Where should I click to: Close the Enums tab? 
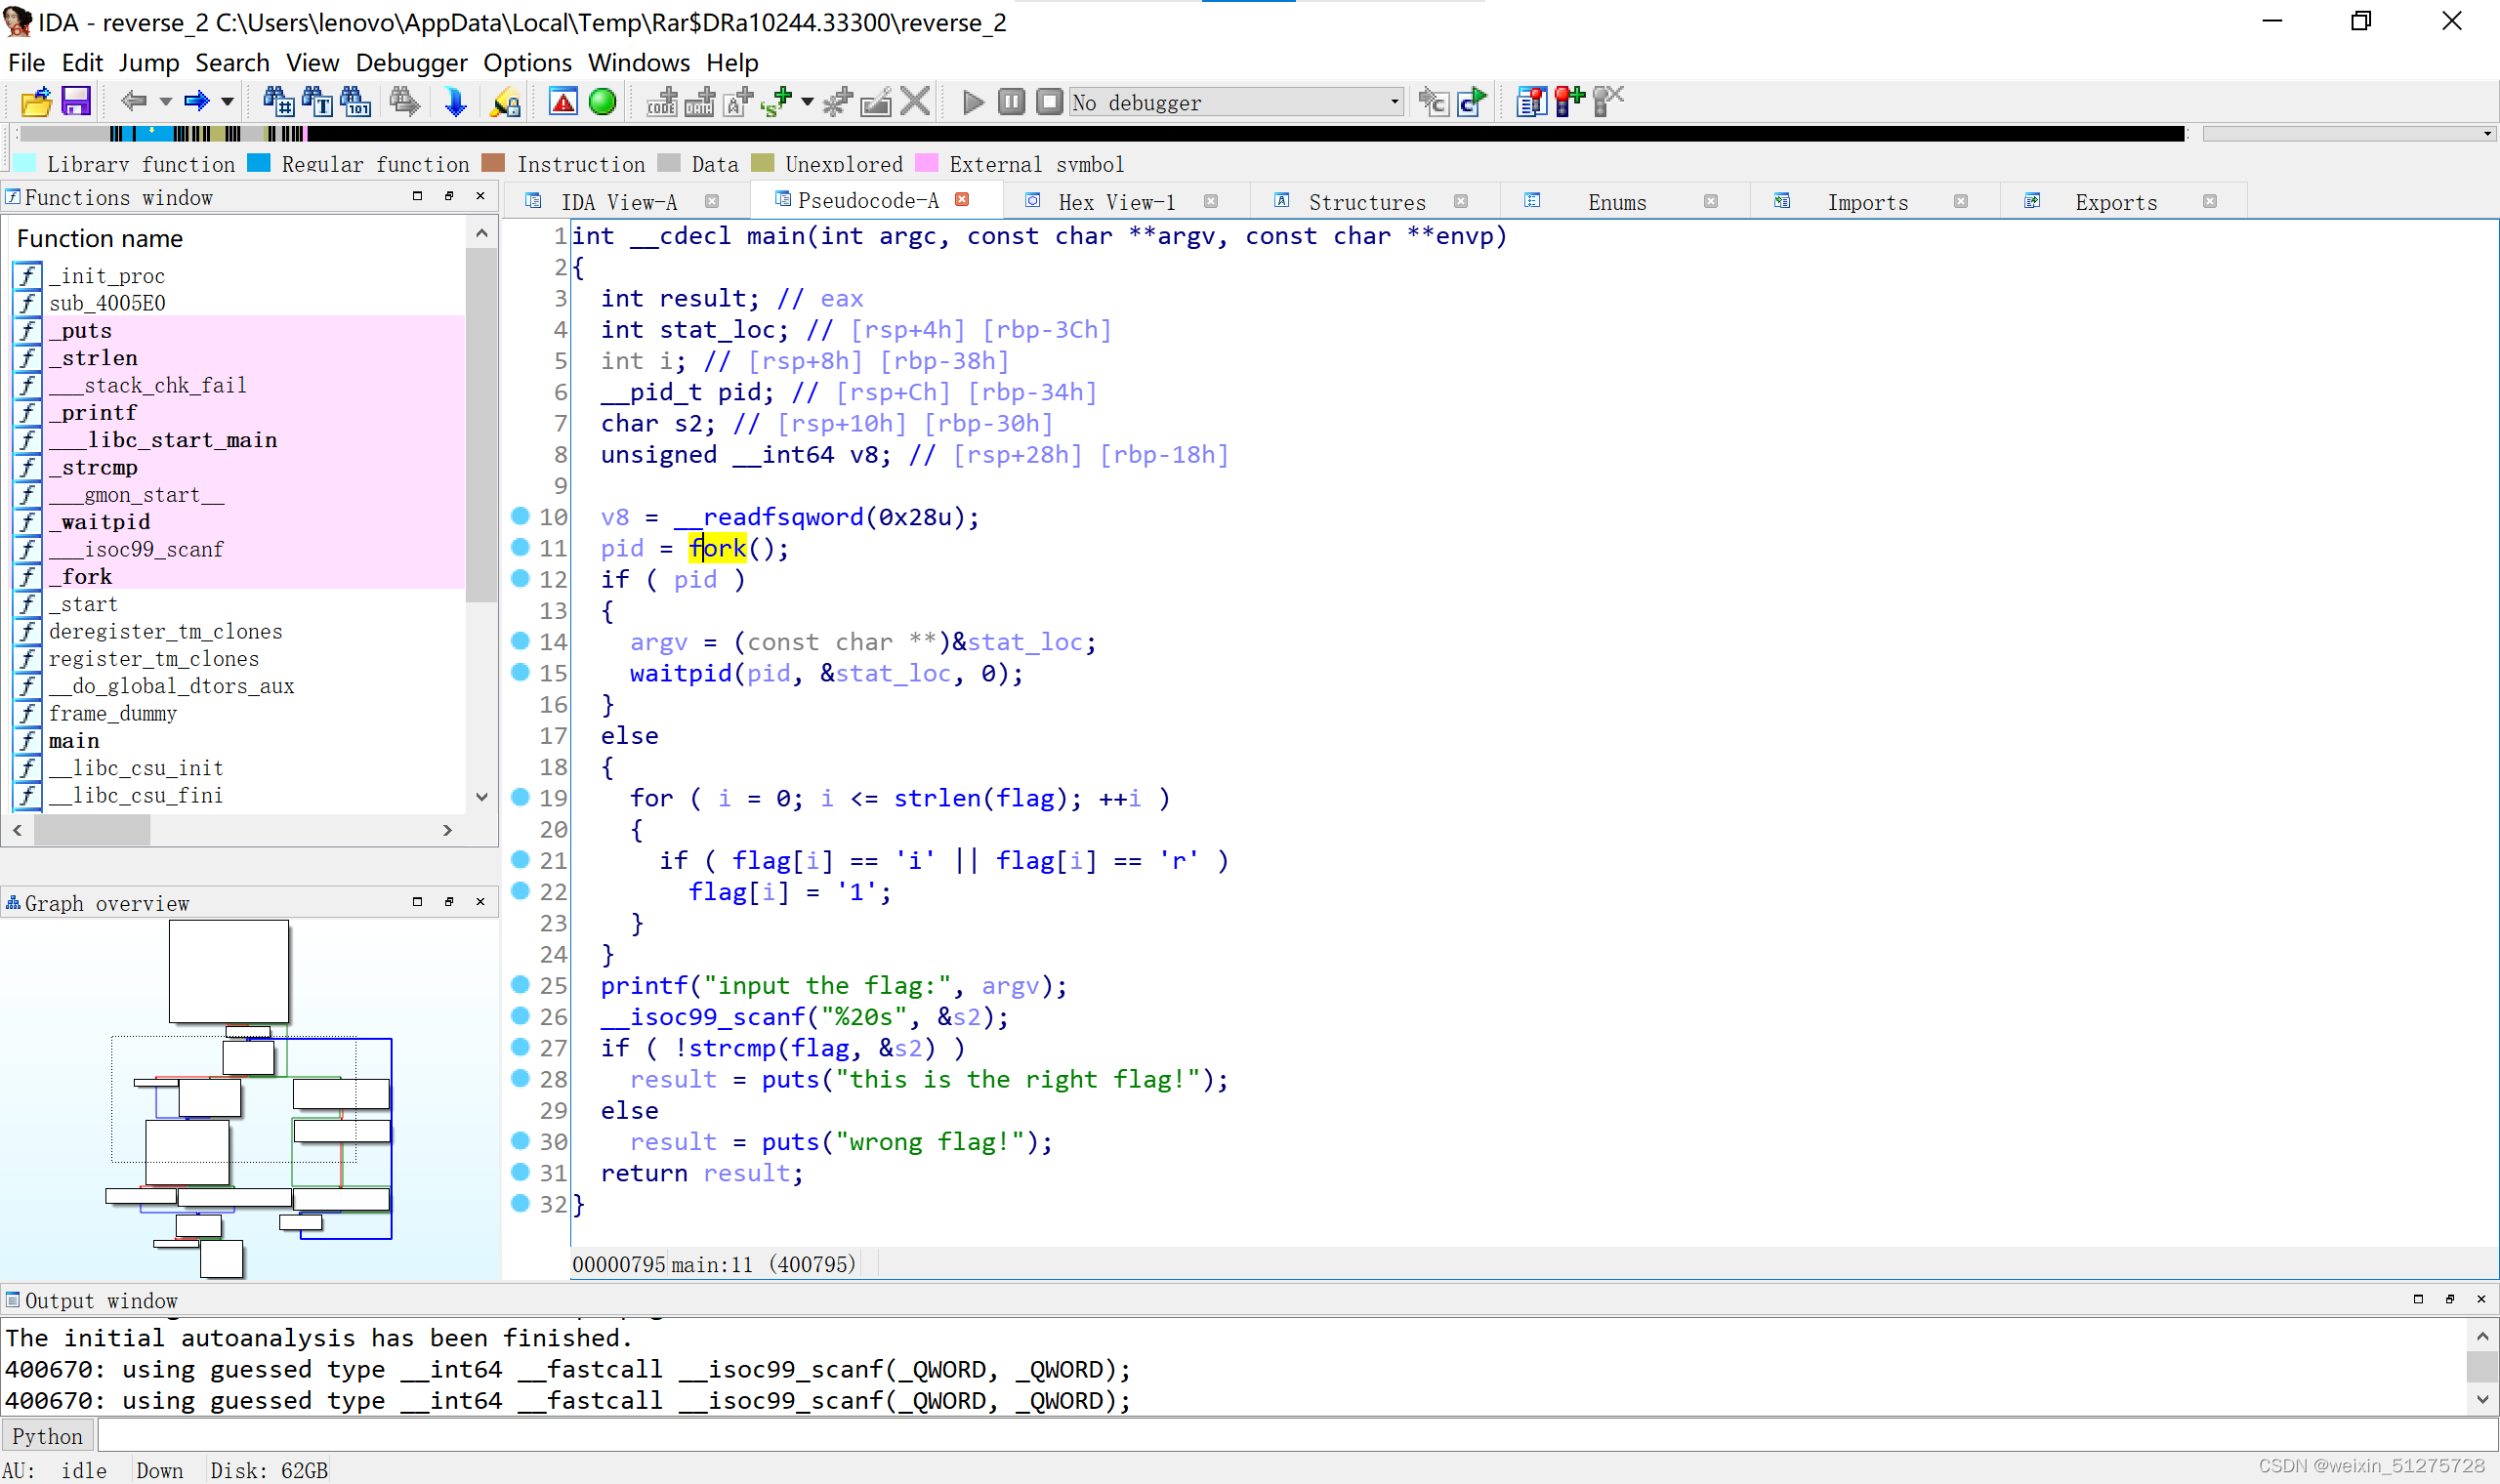1711,202
